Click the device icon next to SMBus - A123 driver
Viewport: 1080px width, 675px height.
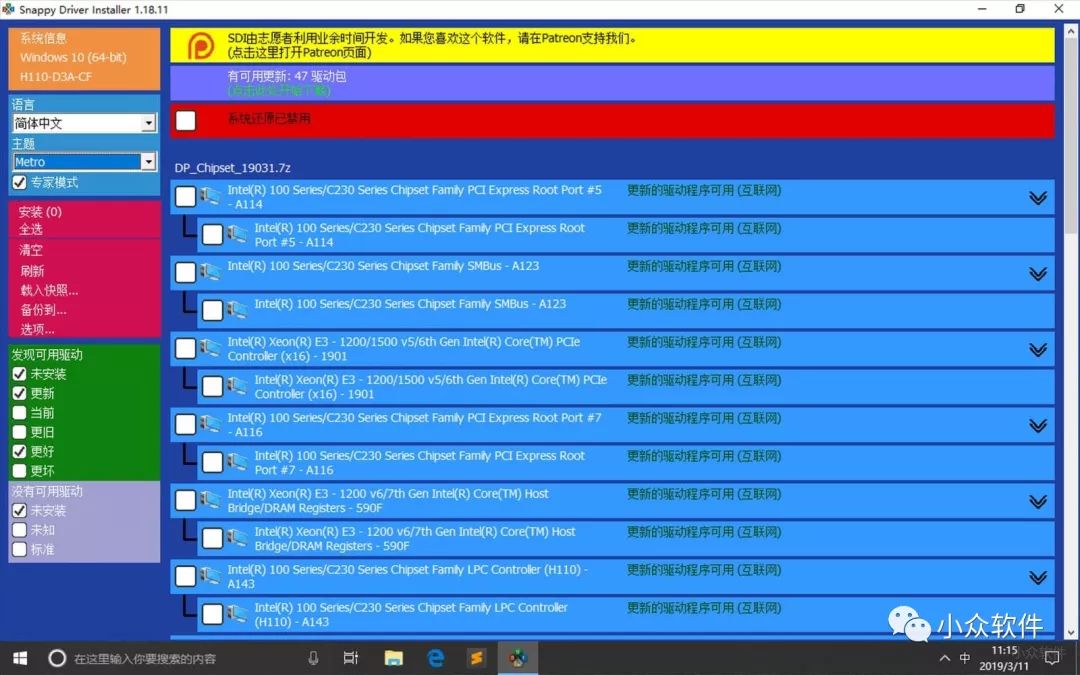(x=209, y=271)
